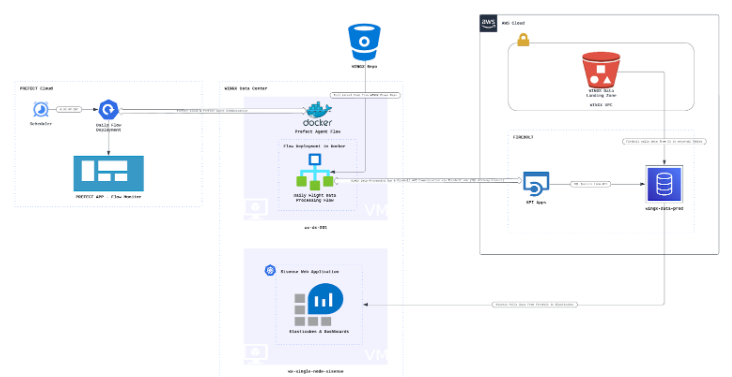Click the Sisense Elasticubes & Dashboards chart icon
The width and height of the screenshot is (732, 377).
coord(319,304)
